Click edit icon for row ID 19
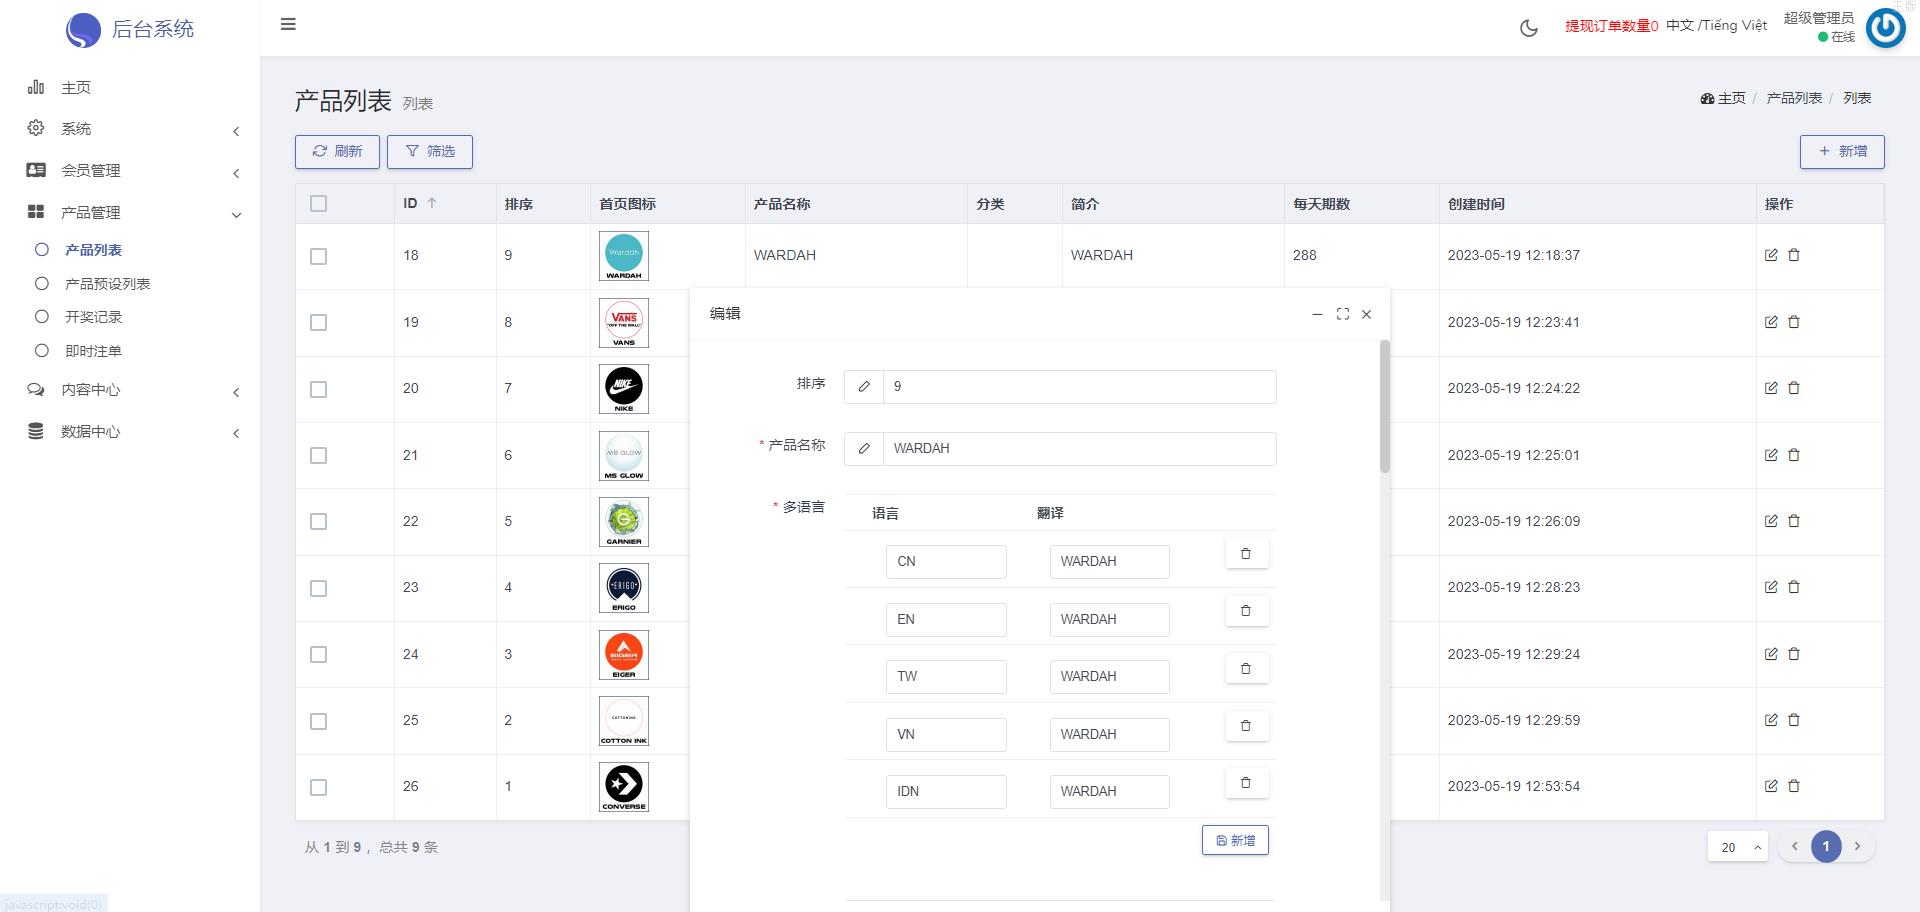Screen dimensions: 1920x912 [1771, 322]
